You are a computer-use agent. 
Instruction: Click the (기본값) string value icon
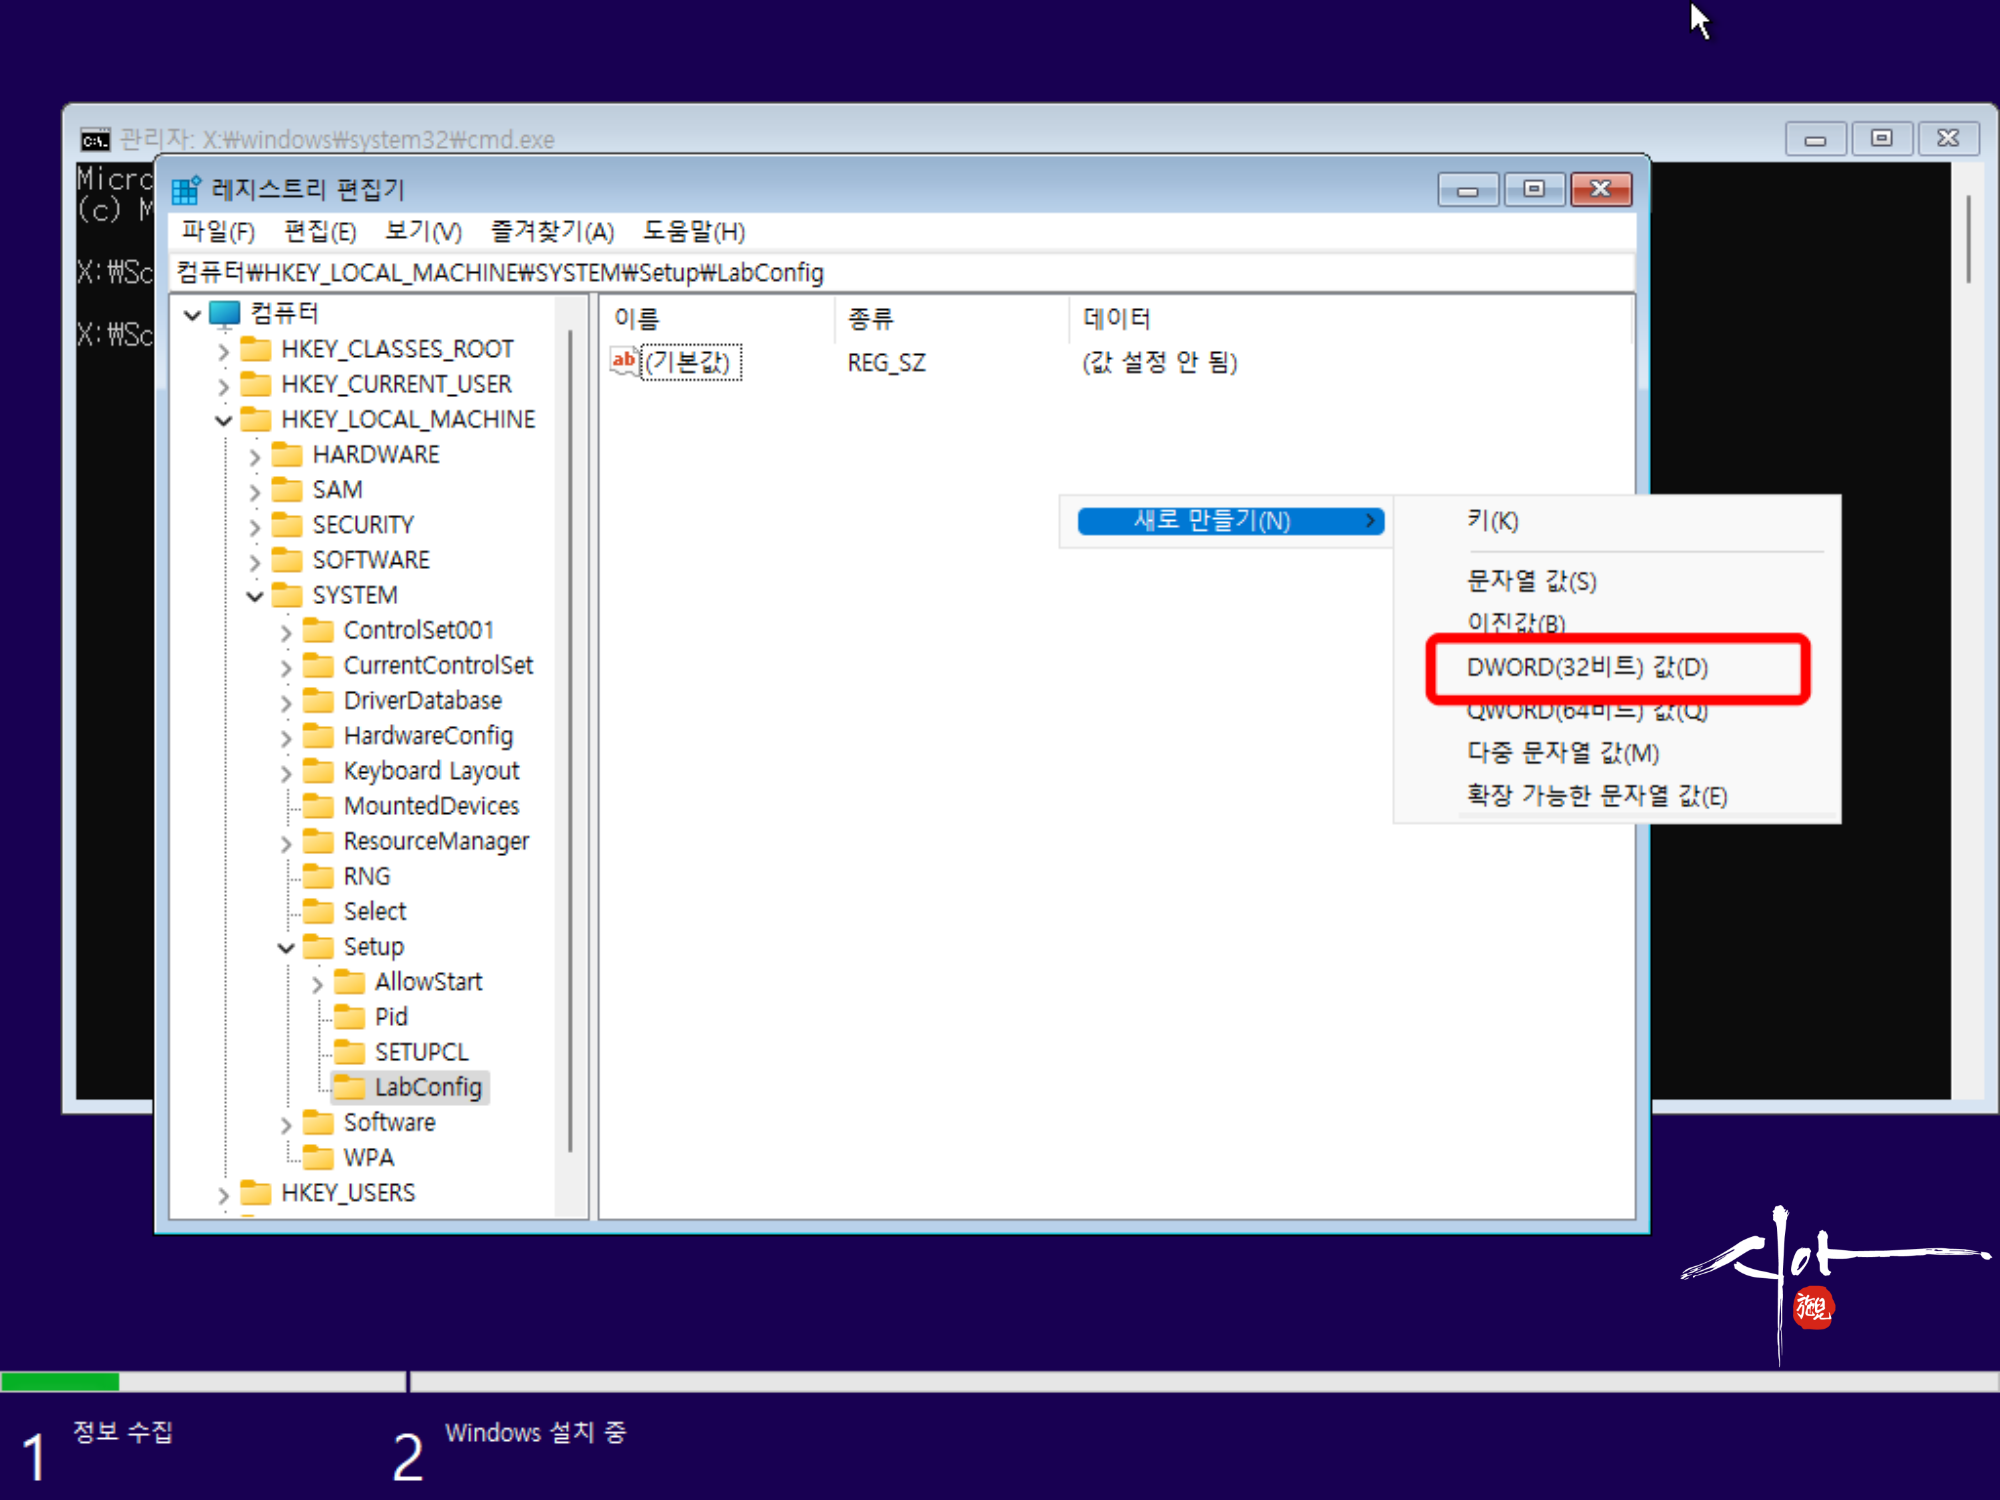(x=624, y=361)
